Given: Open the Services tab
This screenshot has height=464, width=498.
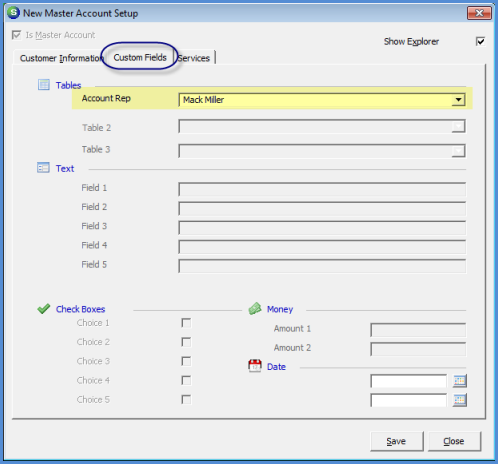Looking at the screenshot, I should [x=194, y=58].
